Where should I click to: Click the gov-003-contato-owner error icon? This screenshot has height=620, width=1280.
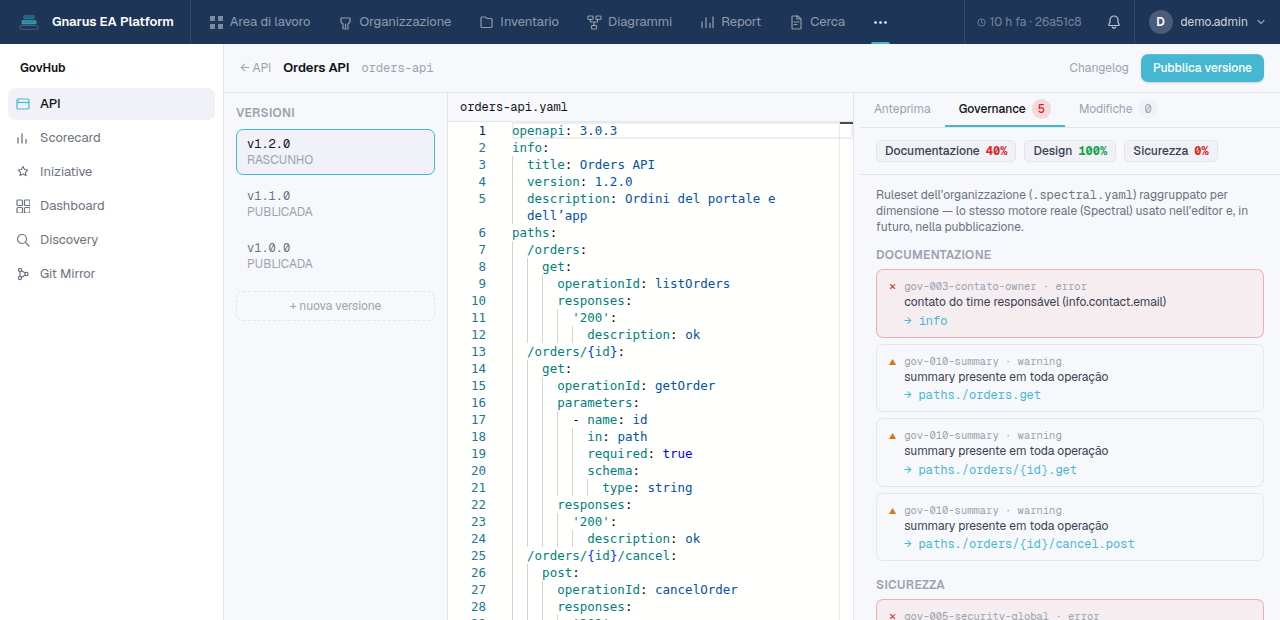pyautogui.click(x=893, y=287)
